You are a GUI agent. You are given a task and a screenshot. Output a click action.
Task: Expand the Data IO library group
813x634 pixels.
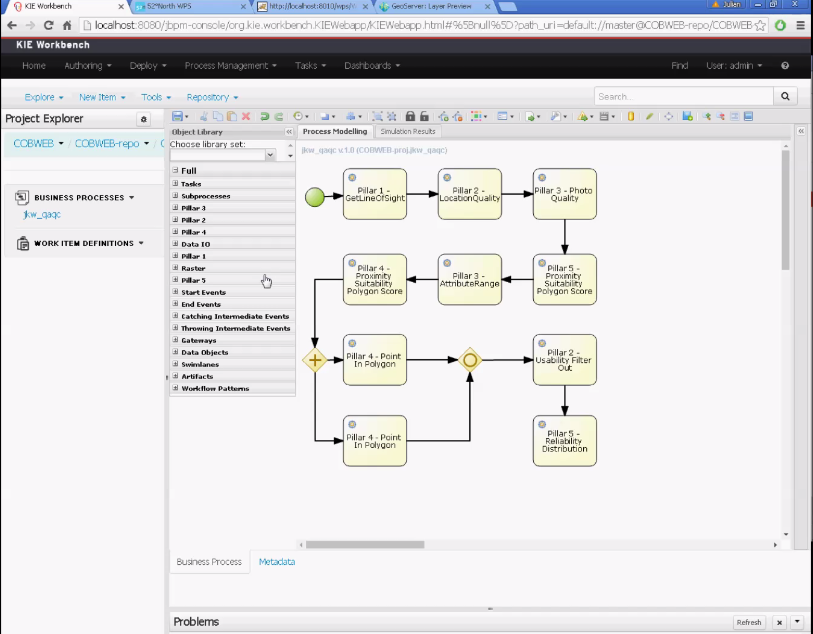[x=175, y=244]
